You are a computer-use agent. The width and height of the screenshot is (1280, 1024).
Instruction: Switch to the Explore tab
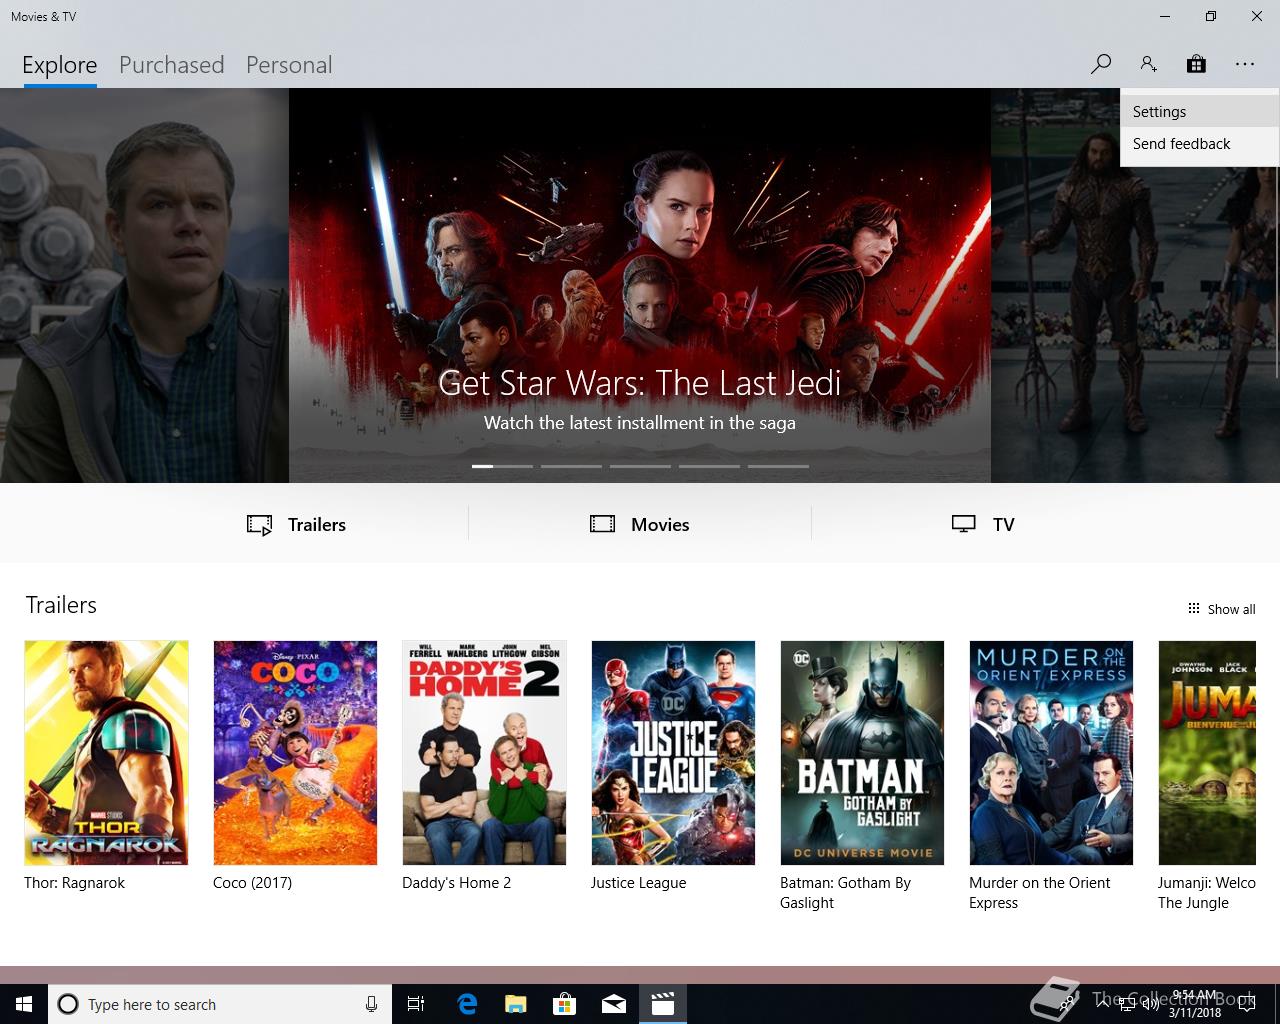click(60, 65)
